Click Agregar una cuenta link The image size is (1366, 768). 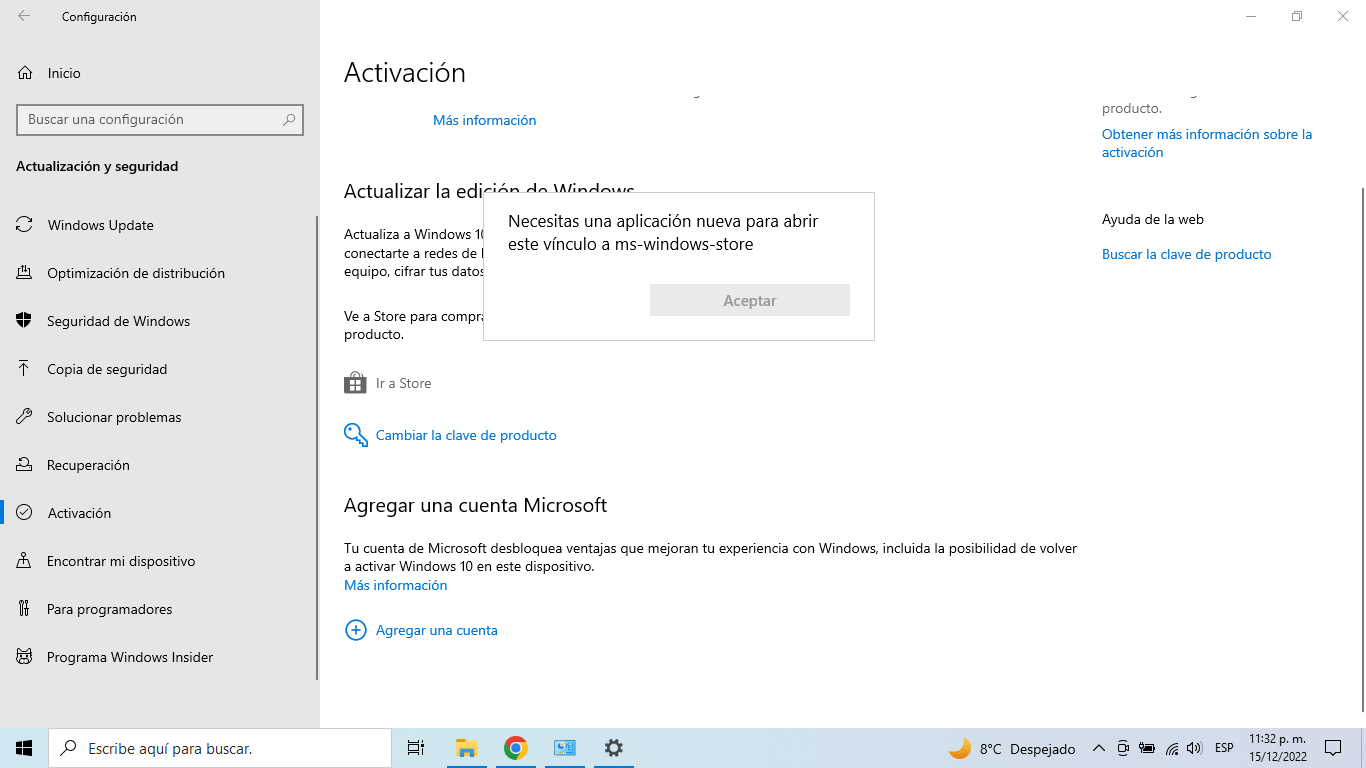(436, 630)
